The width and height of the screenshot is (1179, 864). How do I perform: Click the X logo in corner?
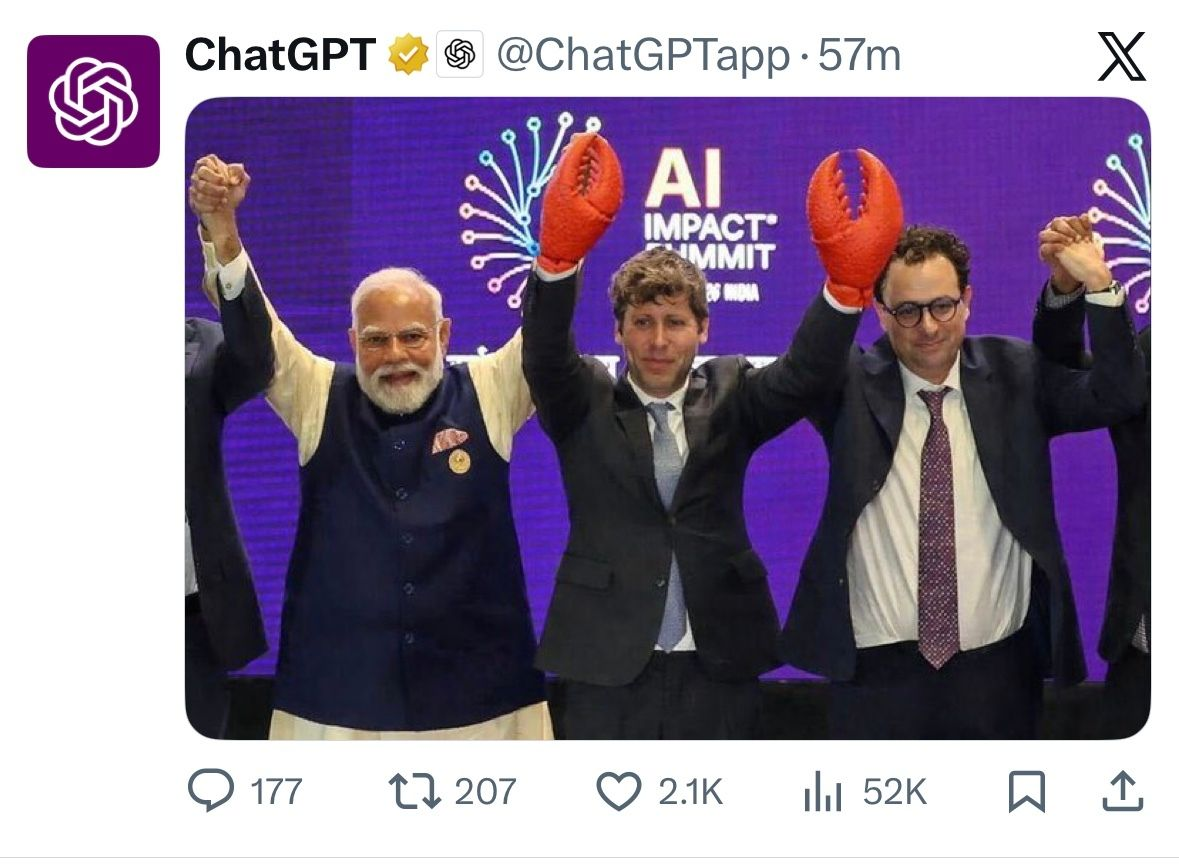click(x=1121, y=56)
